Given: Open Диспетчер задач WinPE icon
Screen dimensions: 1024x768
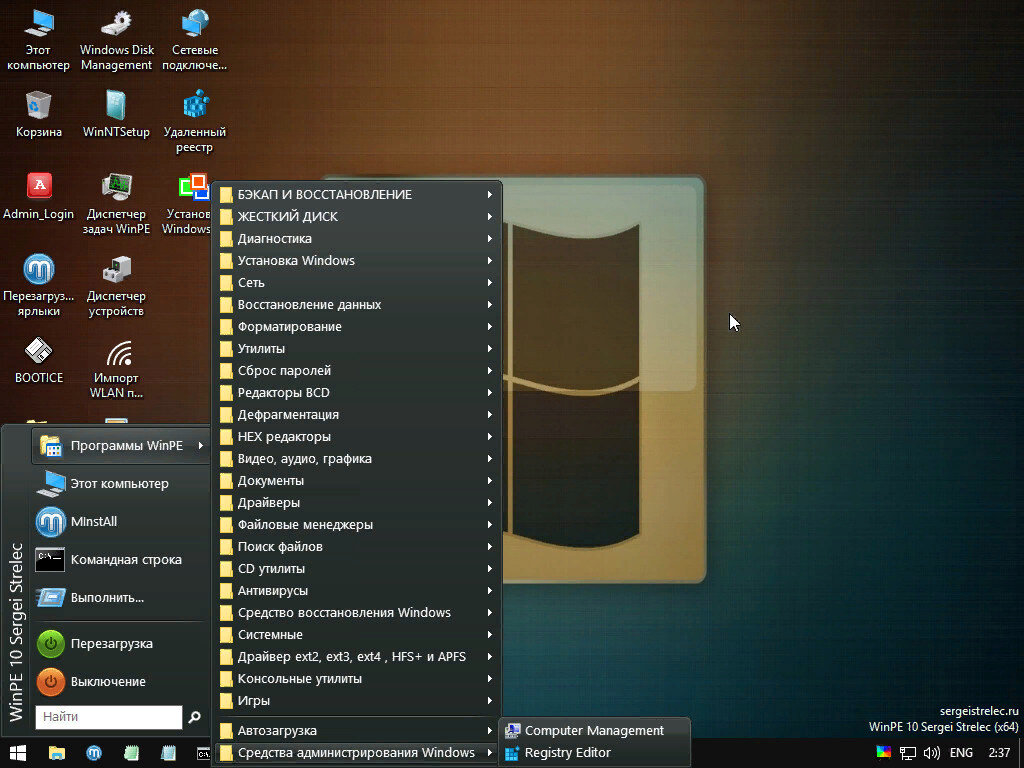Looking at the screenshot, I should [116, 204].
